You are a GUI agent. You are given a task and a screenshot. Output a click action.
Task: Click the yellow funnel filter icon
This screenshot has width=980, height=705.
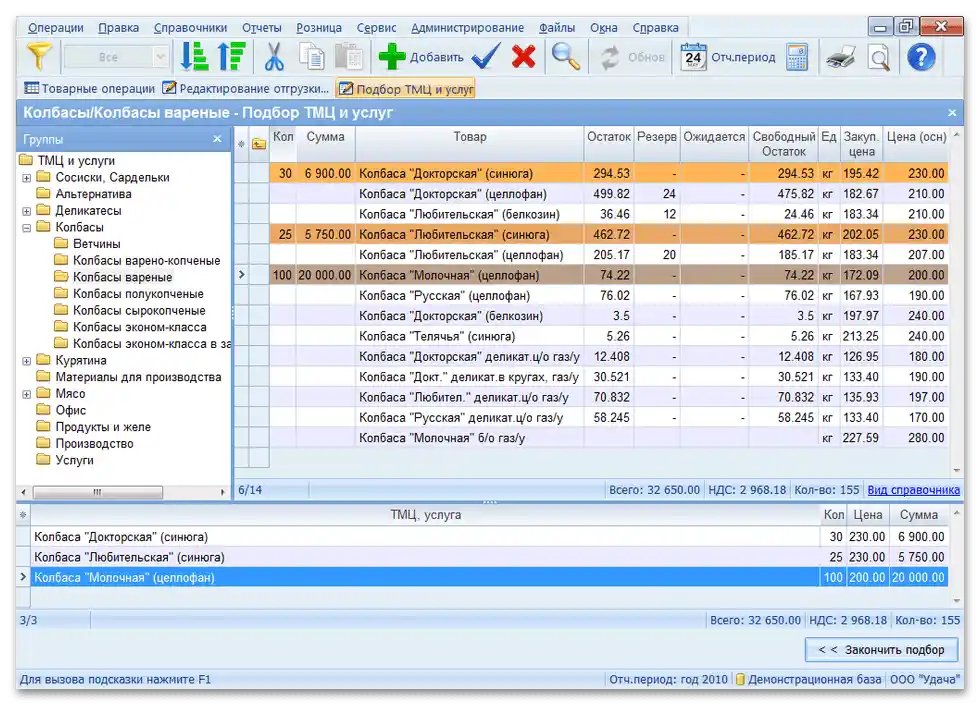[38, 57]
